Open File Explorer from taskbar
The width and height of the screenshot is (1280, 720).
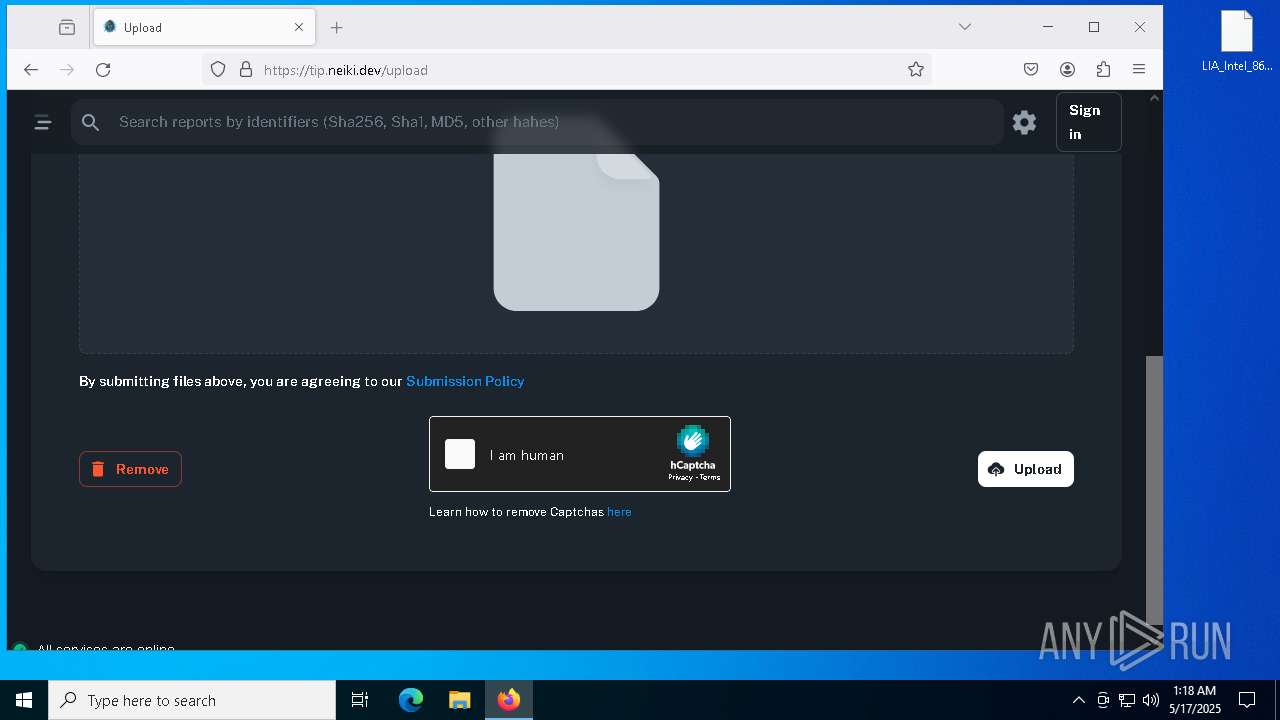click(x=459, y=700)
